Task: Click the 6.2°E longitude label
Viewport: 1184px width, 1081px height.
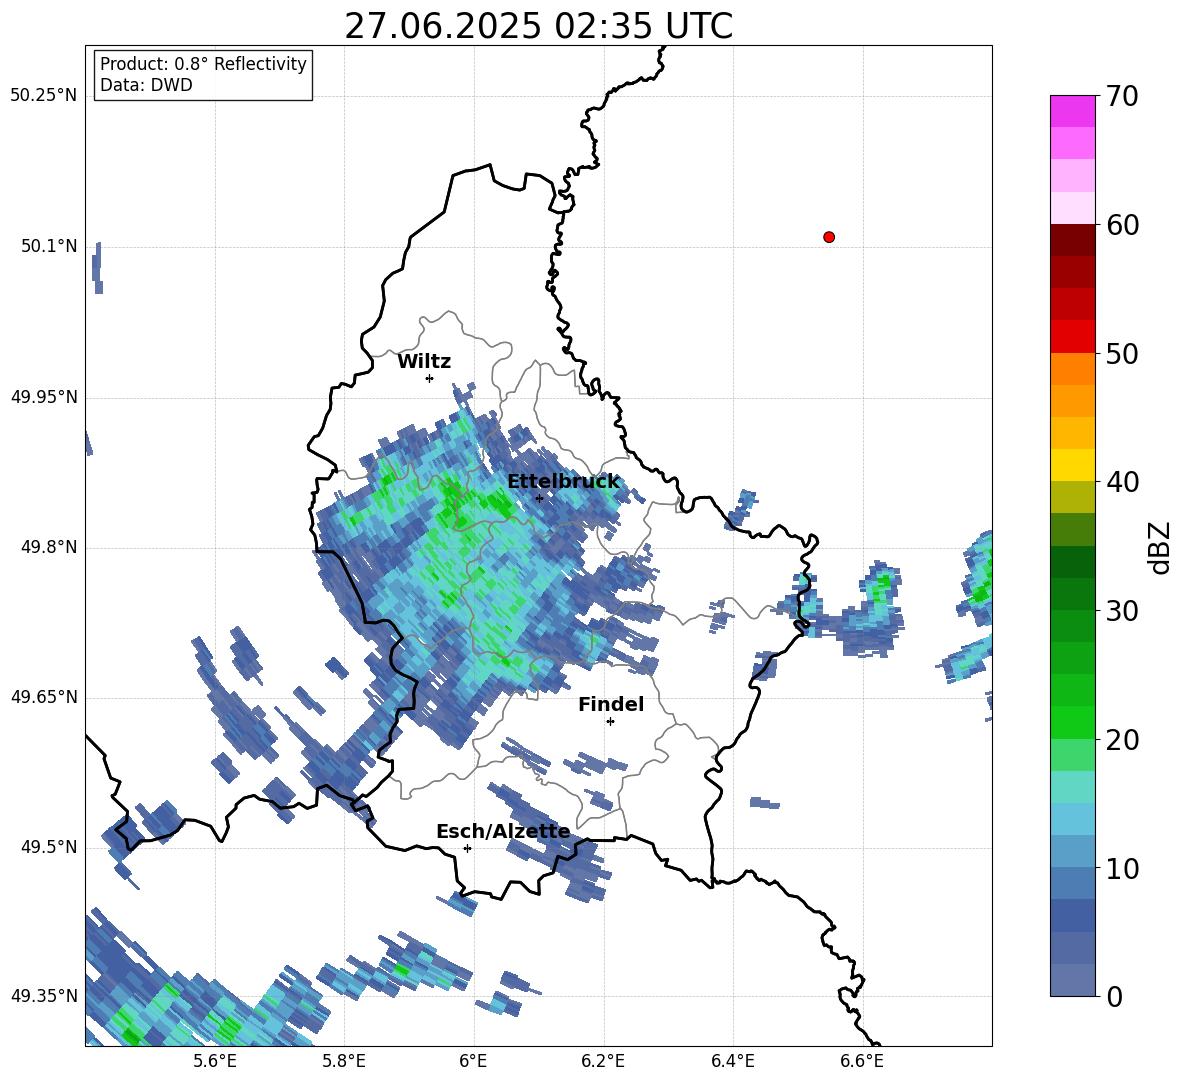Action: click(x=603, y=1061)
